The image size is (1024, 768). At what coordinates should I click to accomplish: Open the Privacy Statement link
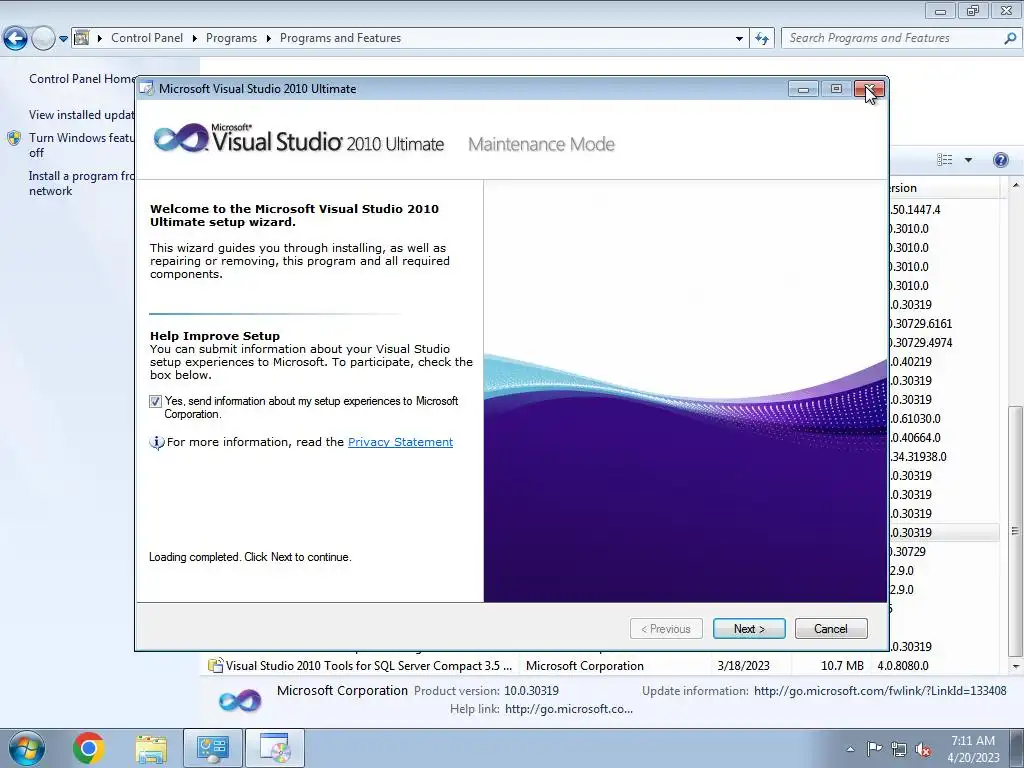tap(400, 442)
